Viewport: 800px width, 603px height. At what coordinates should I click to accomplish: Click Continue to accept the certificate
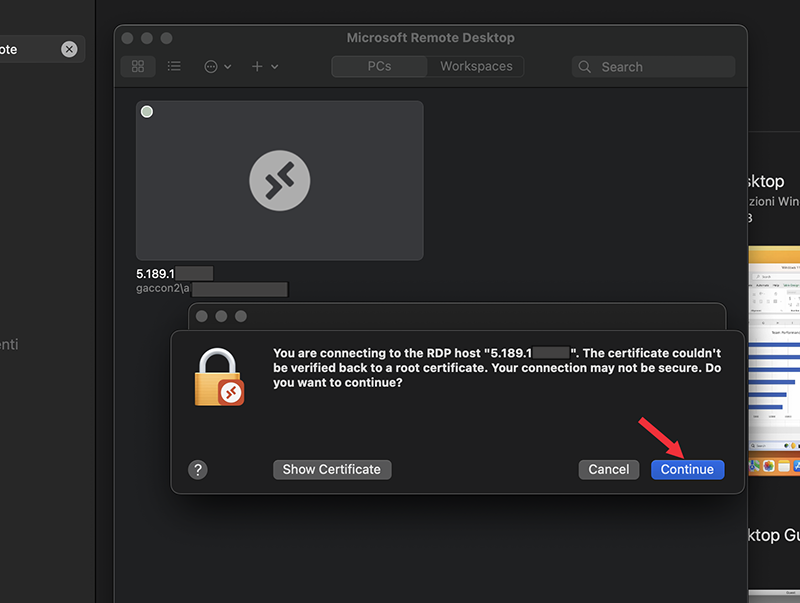click(687, 469)
